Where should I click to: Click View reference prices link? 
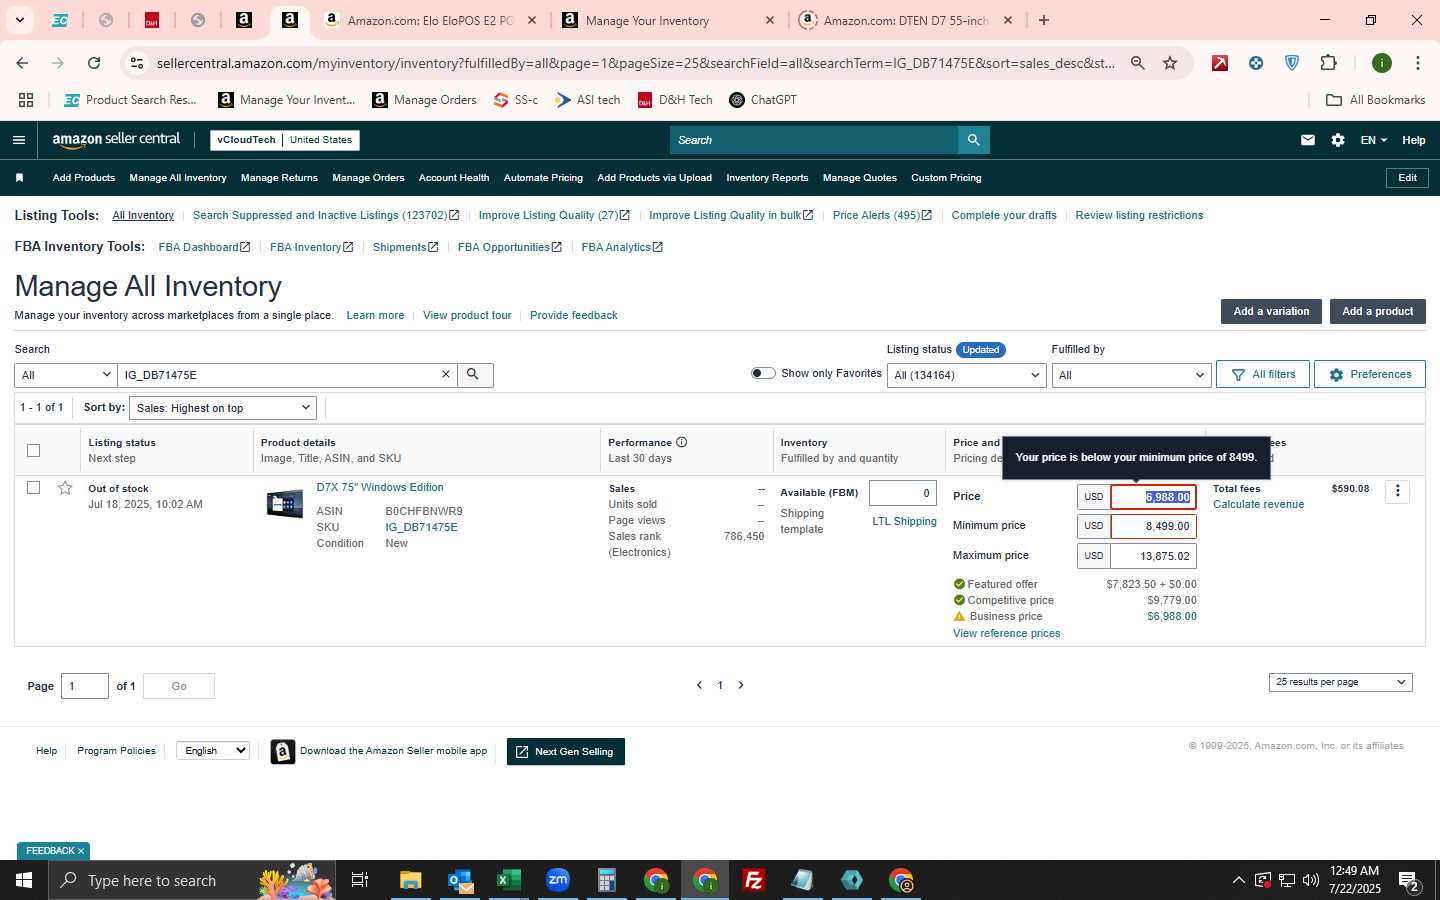1006,633
